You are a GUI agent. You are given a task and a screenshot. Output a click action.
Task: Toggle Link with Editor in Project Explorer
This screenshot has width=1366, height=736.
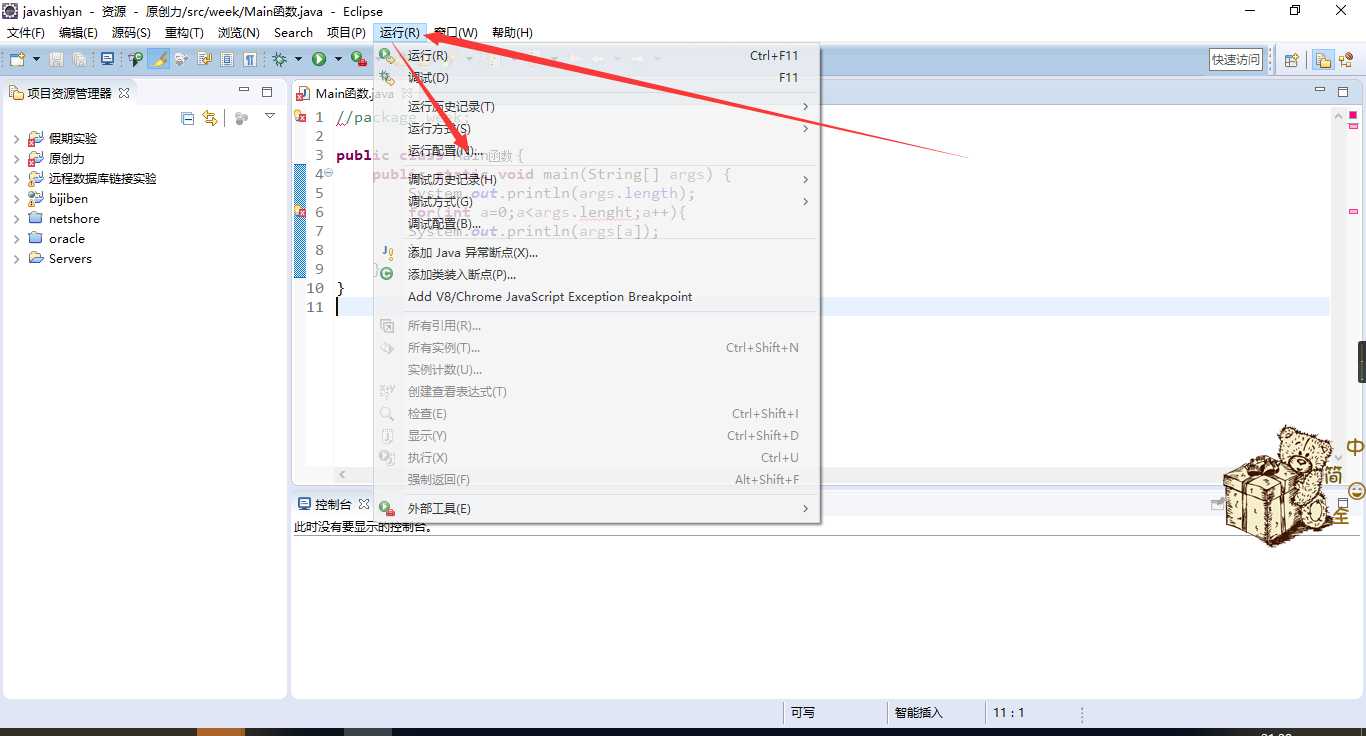(x=209, y=118)
